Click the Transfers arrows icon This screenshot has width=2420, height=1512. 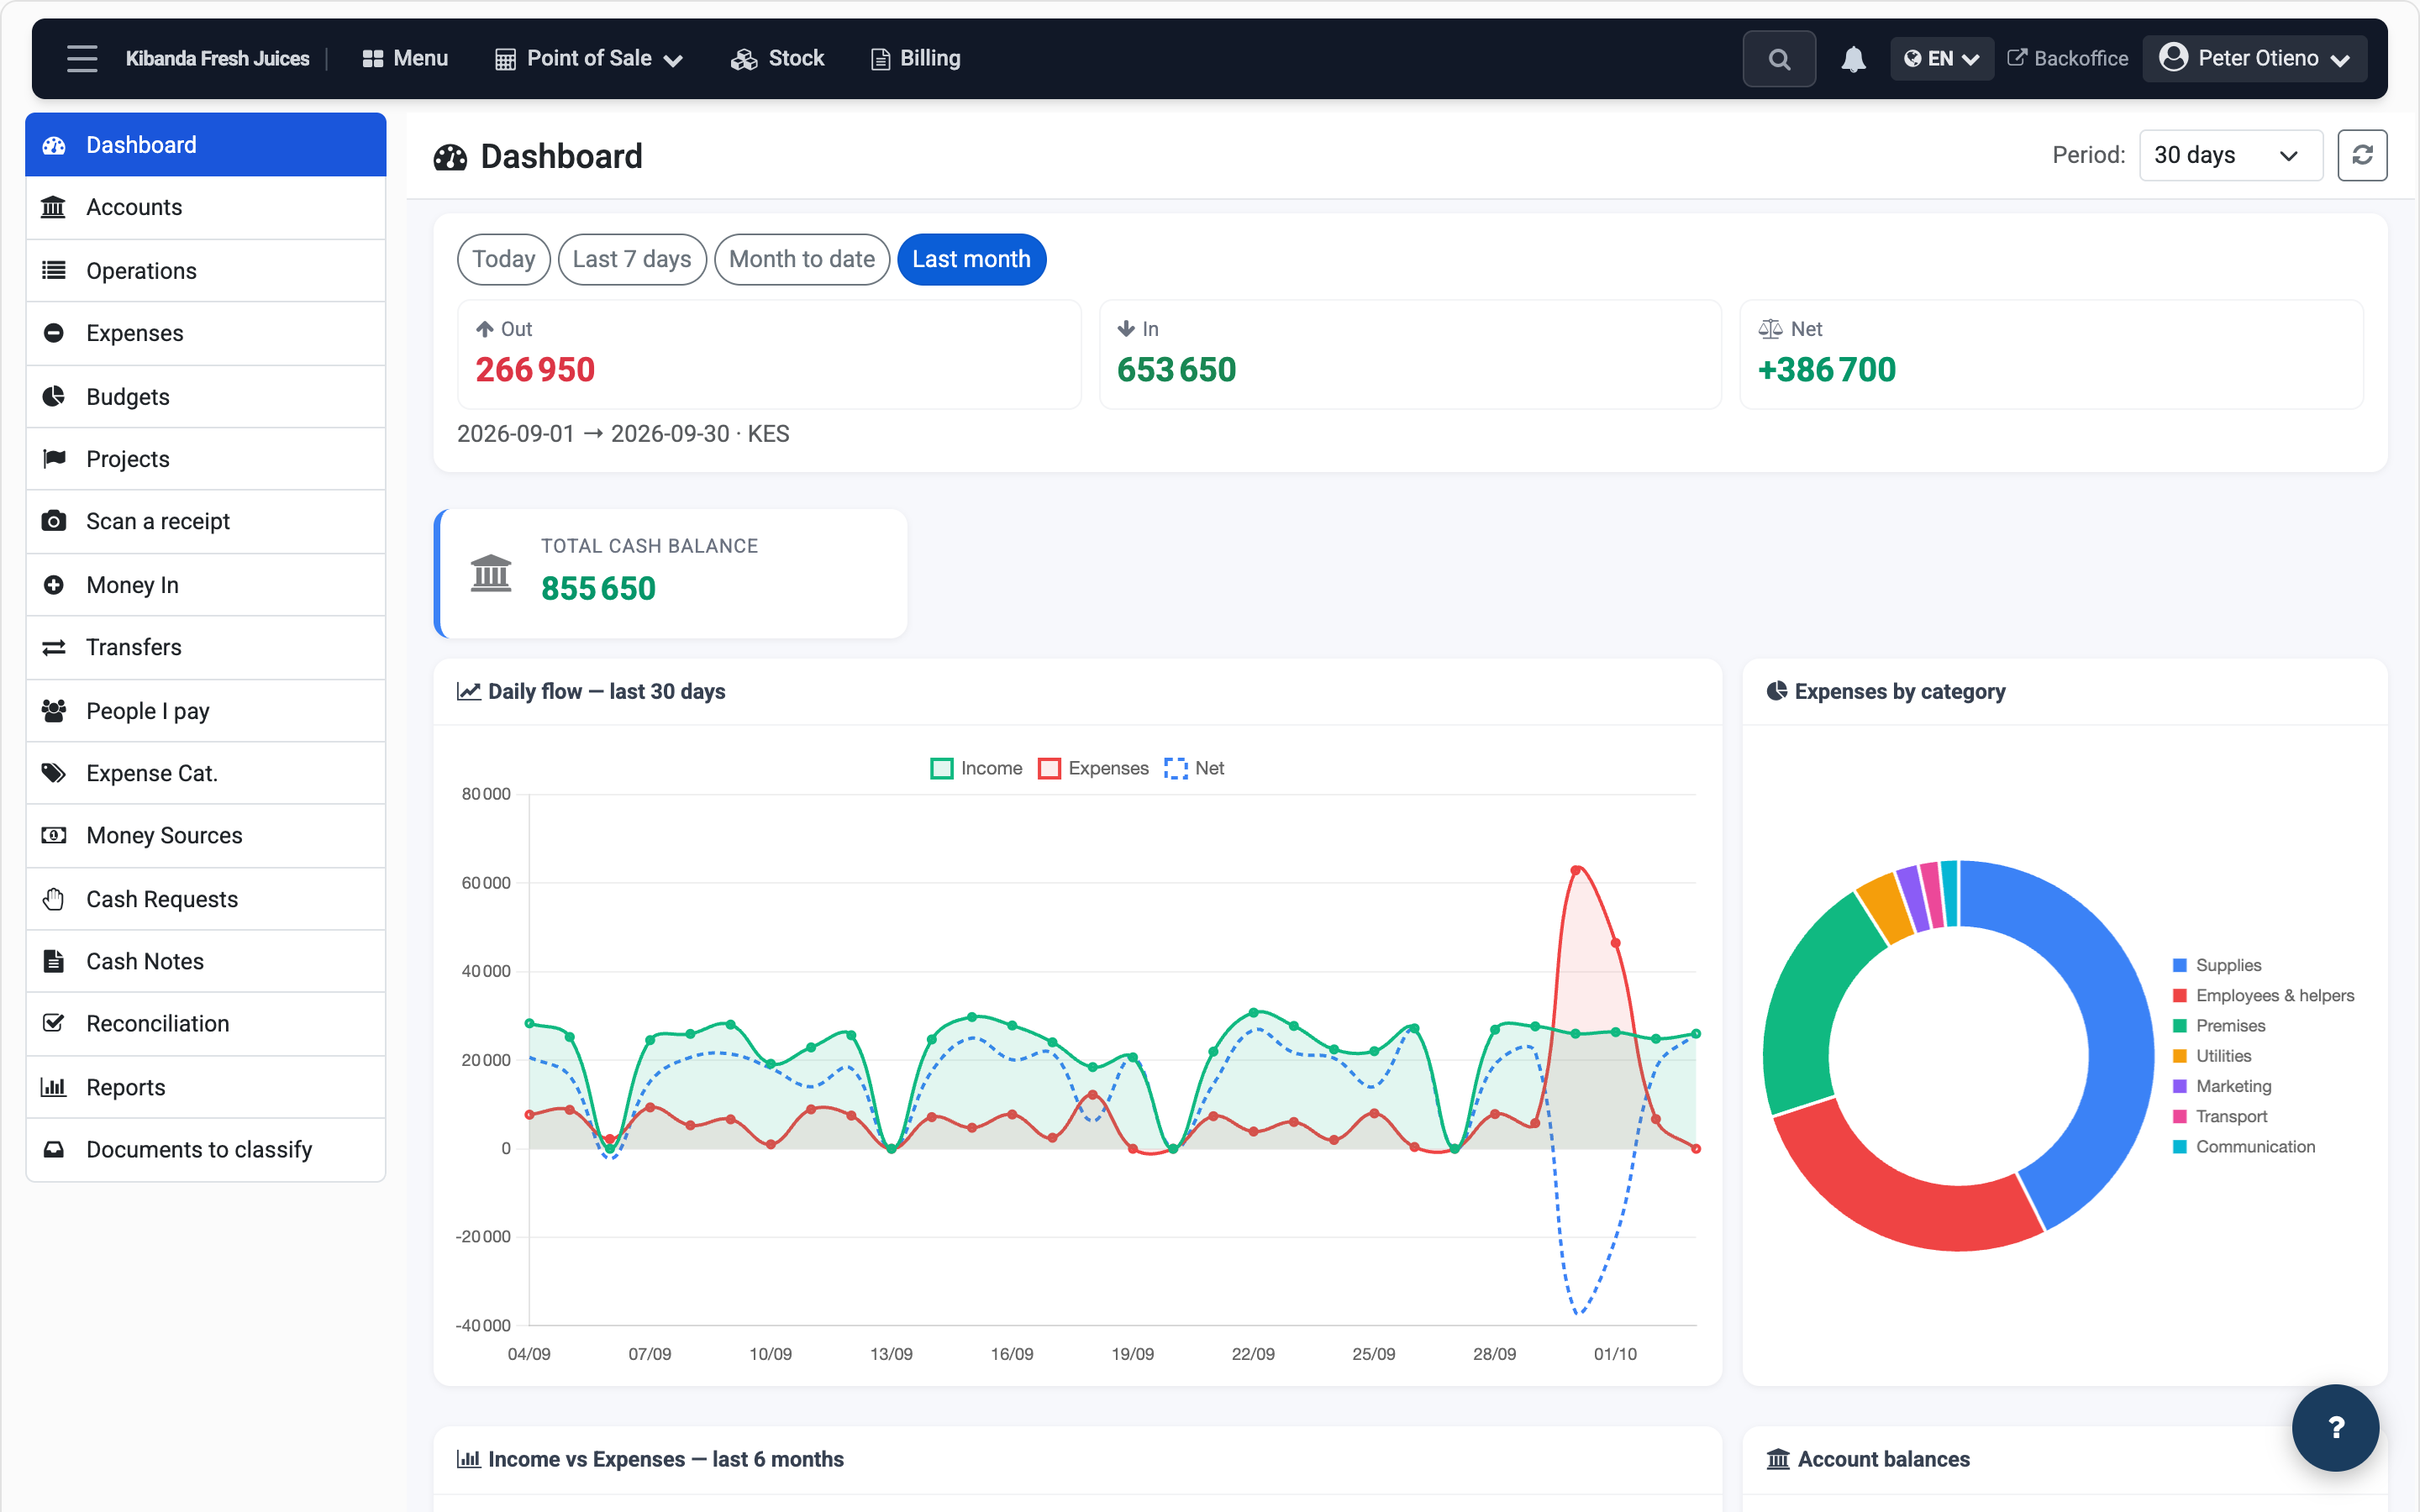click(x=54, y=647)
